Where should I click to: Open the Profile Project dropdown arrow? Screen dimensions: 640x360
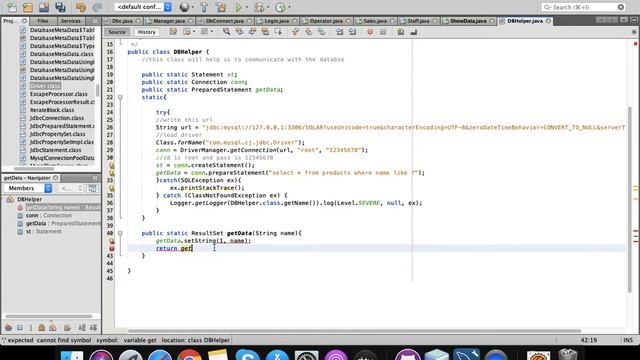coord(290,7)
